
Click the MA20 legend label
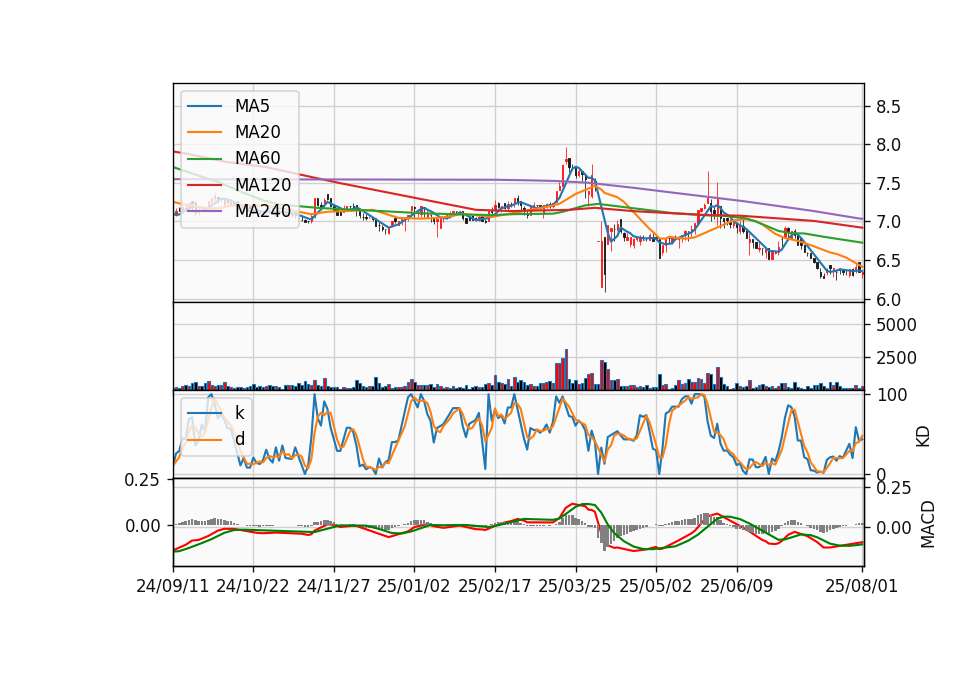pos(257,132)
